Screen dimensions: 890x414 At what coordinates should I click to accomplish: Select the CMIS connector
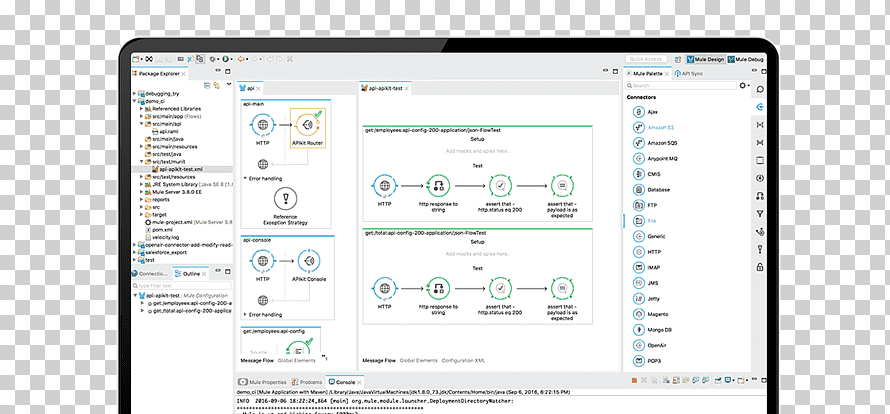click(x=646, y=174)
